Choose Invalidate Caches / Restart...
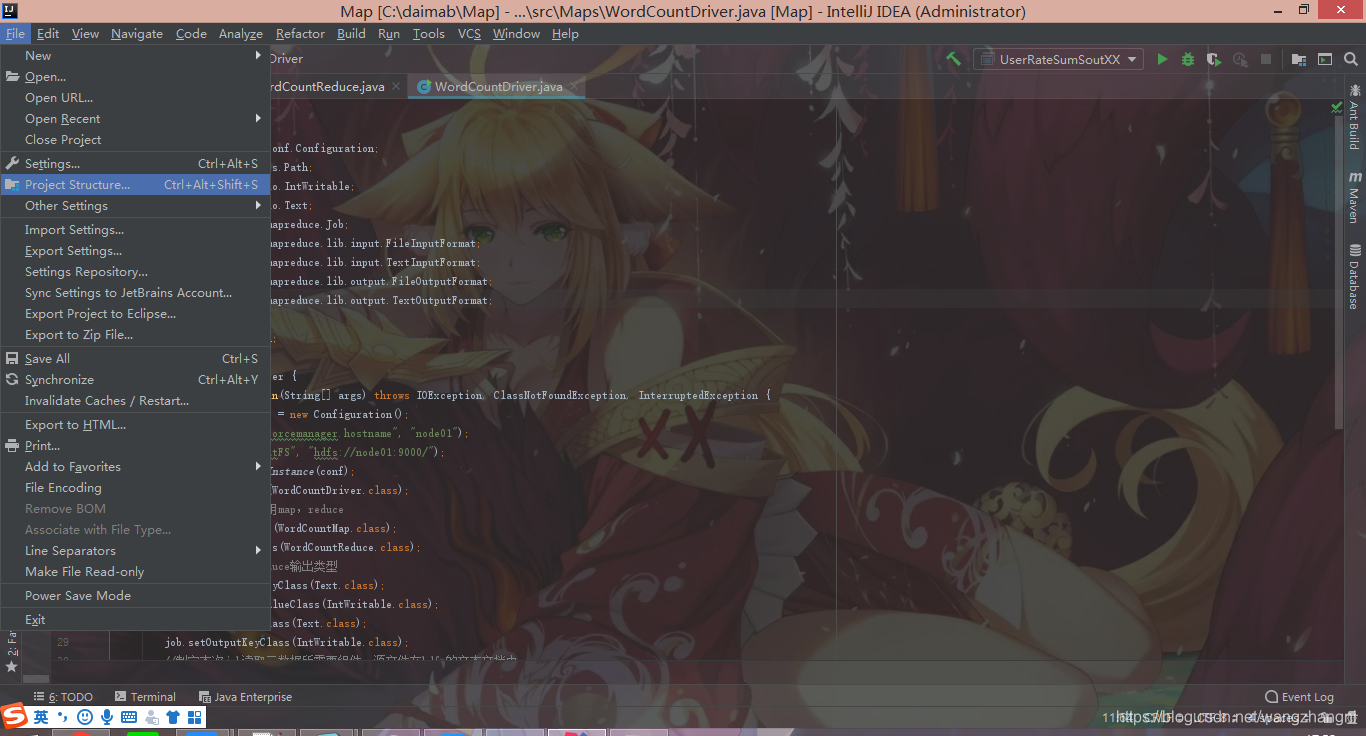Image resolution: width=1366 pixels, height=736 pixels. click(135, 401)
